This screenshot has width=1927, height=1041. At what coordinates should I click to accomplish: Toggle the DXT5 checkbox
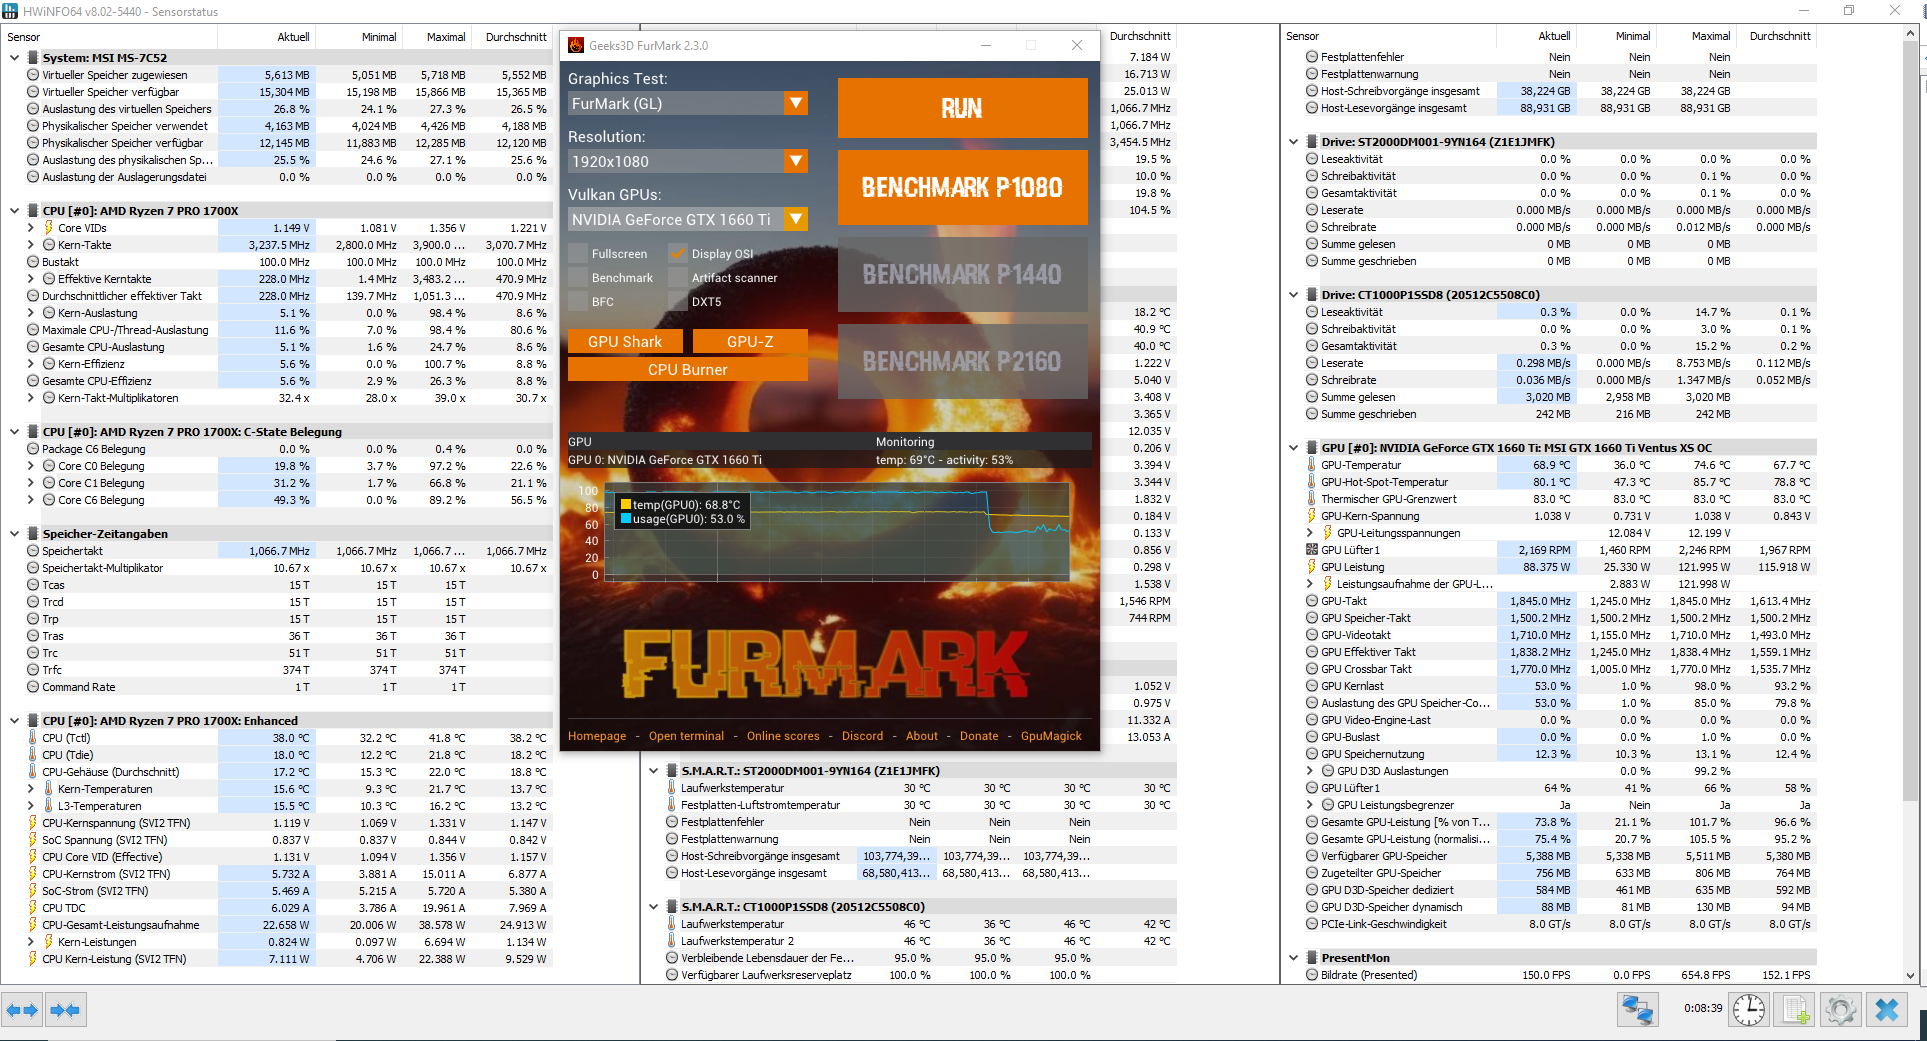[x=677, y=301]
